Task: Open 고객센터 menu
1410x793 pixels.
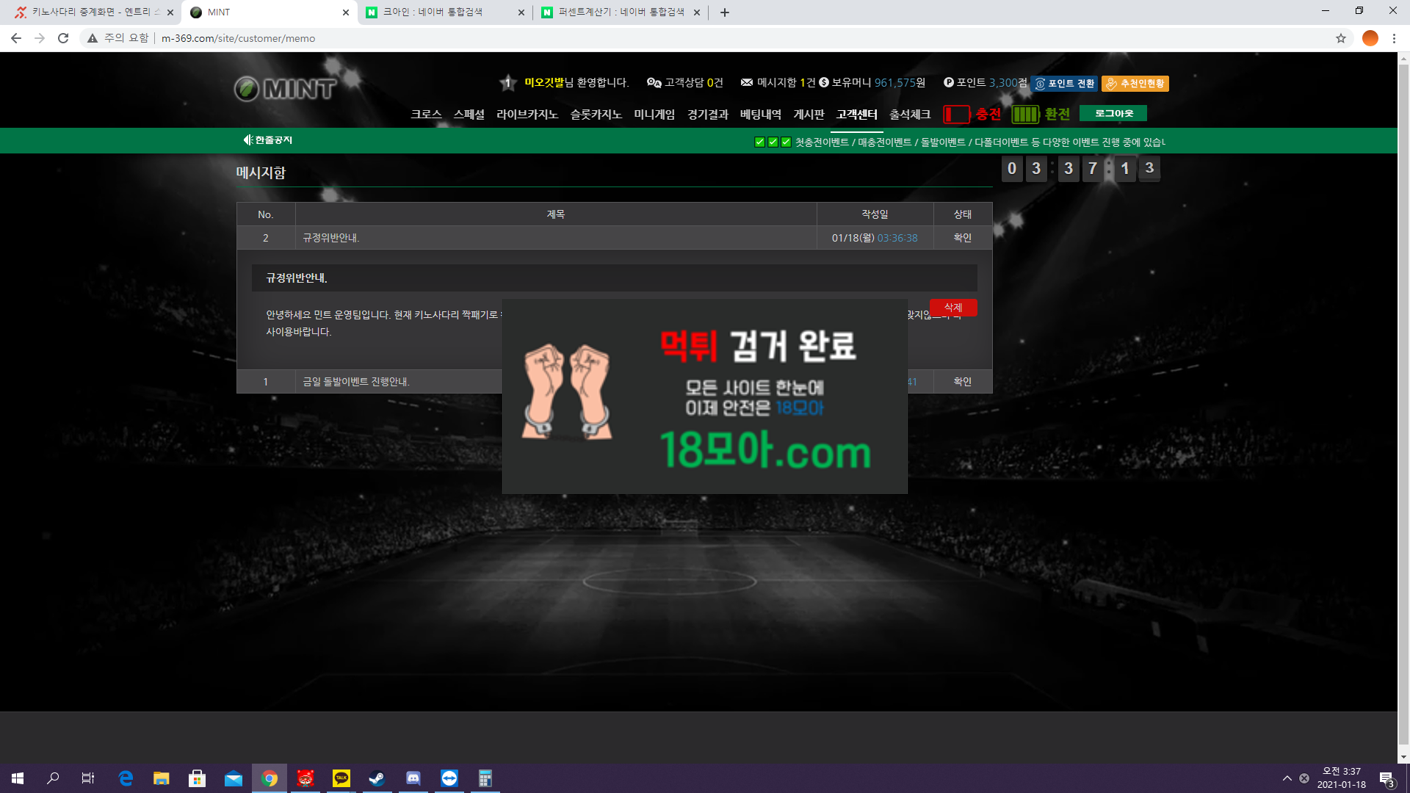Action: 857,115
